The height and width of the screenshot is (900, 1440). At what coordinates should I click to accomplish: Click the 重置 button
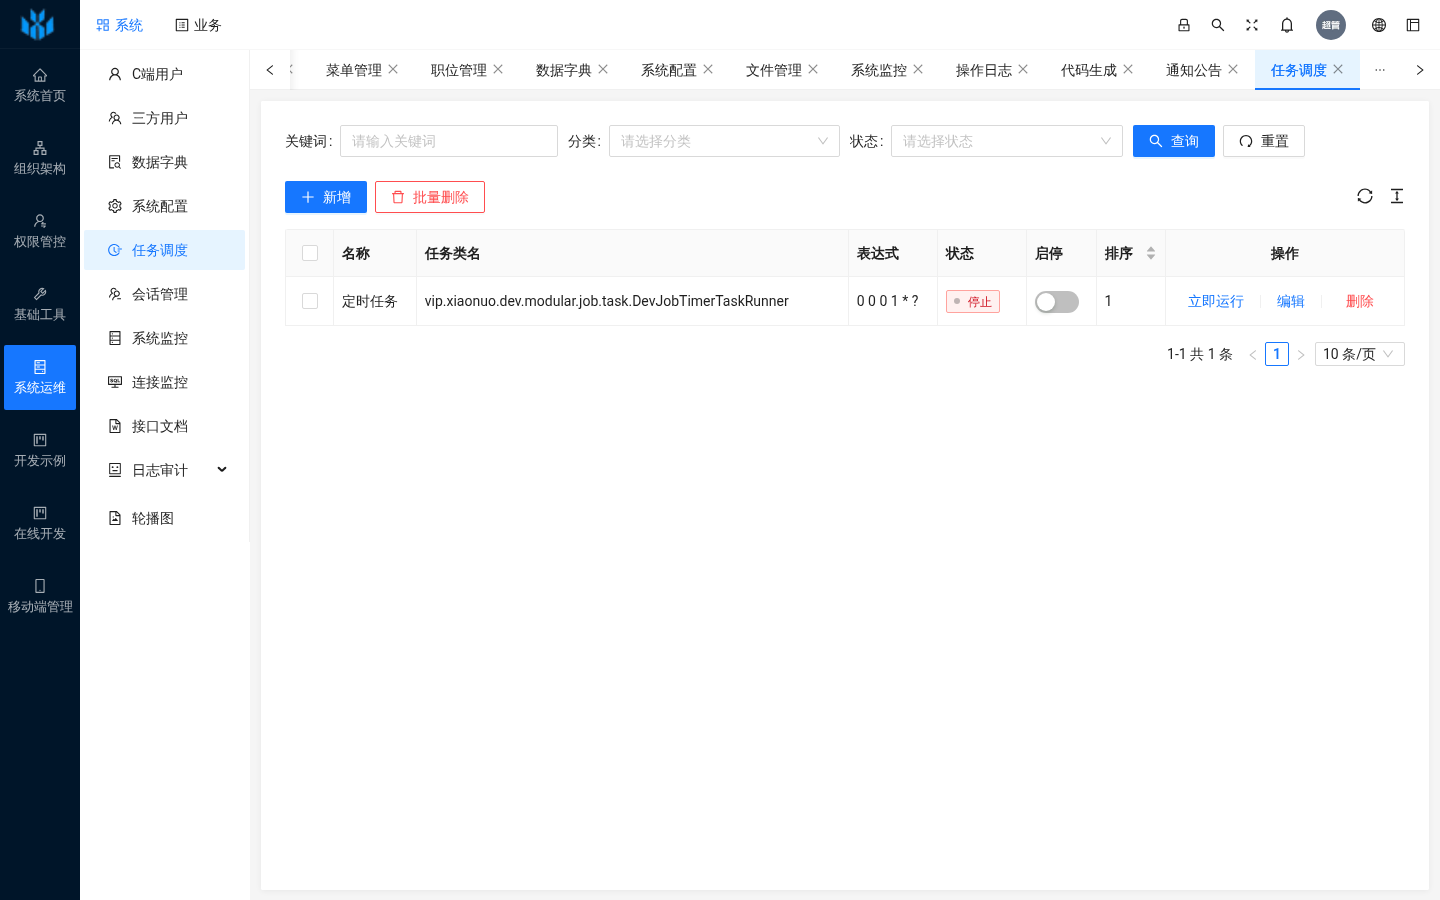point(1264,141)
